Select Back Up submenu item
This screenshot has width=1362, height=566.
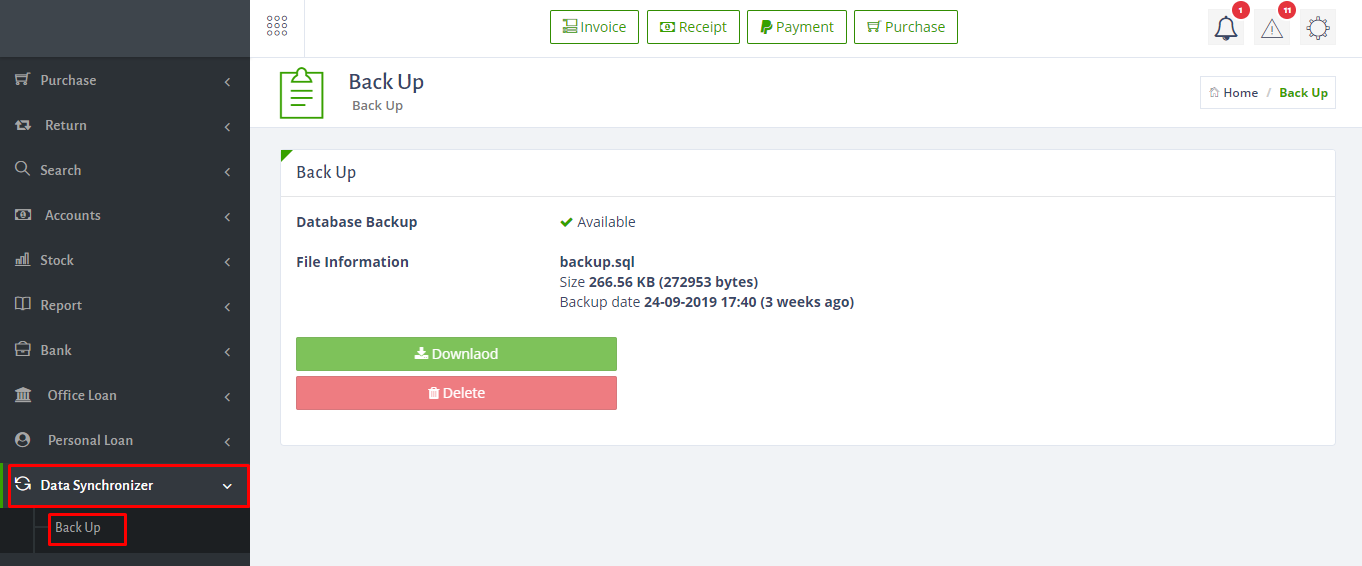[x=78, y=527]
